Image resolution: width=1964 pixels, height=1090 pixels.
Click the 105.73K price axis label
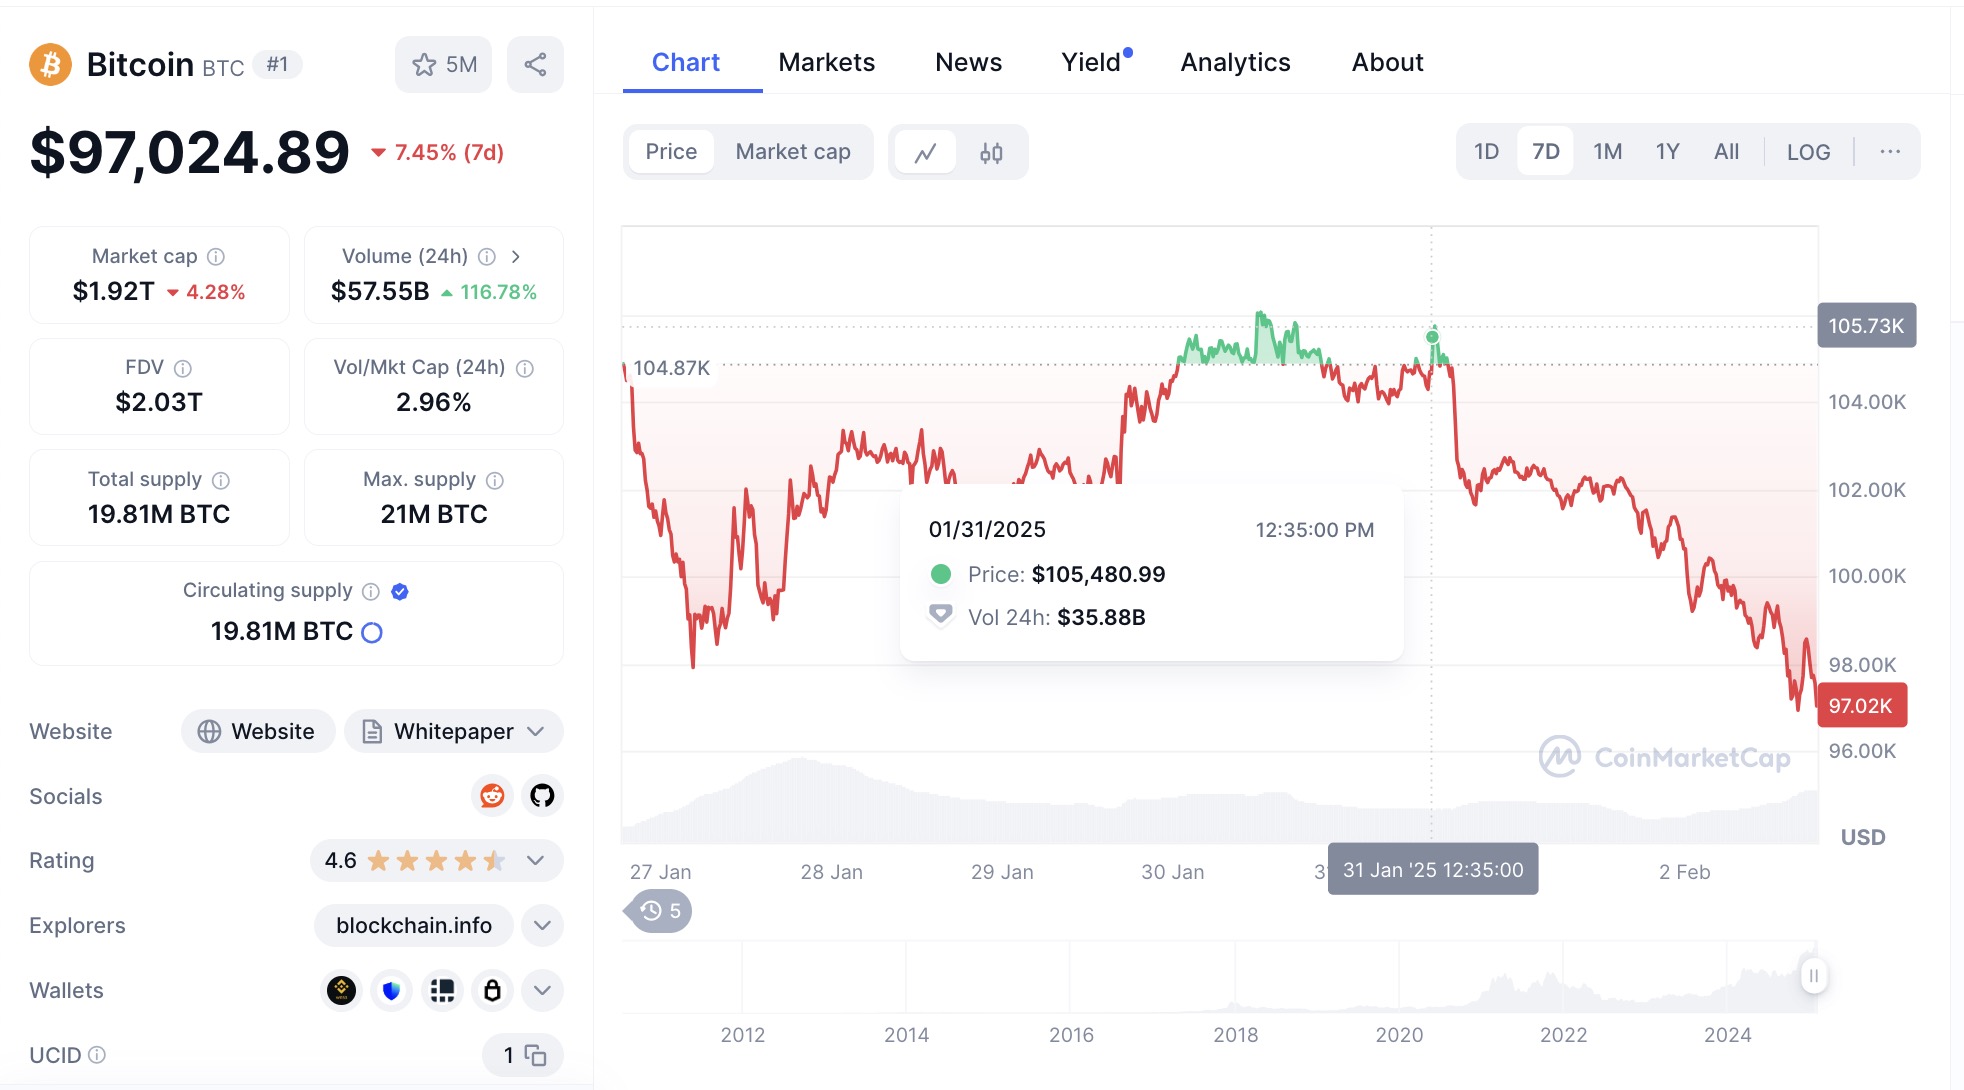click(1866, 326)
